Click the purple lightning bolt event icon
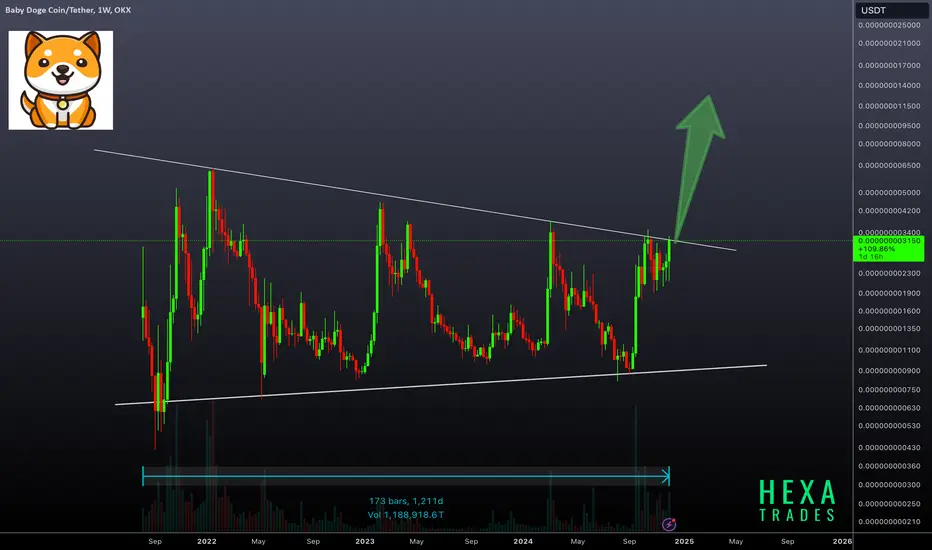932x550 pixels. click(x=669, y=524)
